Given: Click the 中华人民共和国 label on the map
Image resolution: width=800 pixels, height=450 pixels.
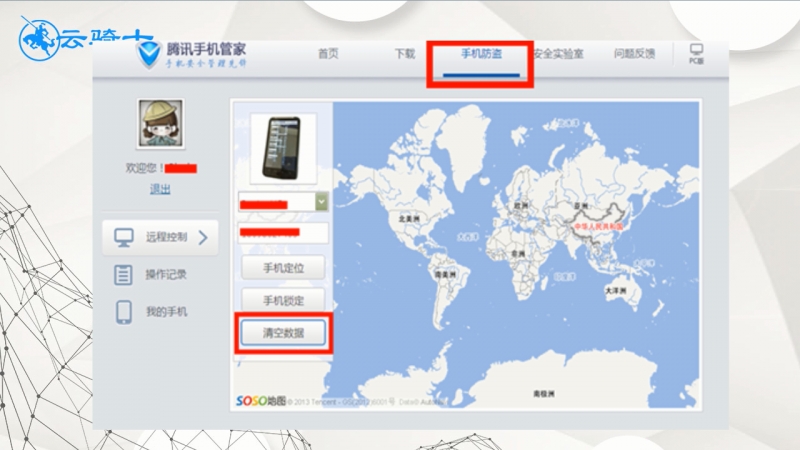Looking at the screenshot, I should [598, 226].
